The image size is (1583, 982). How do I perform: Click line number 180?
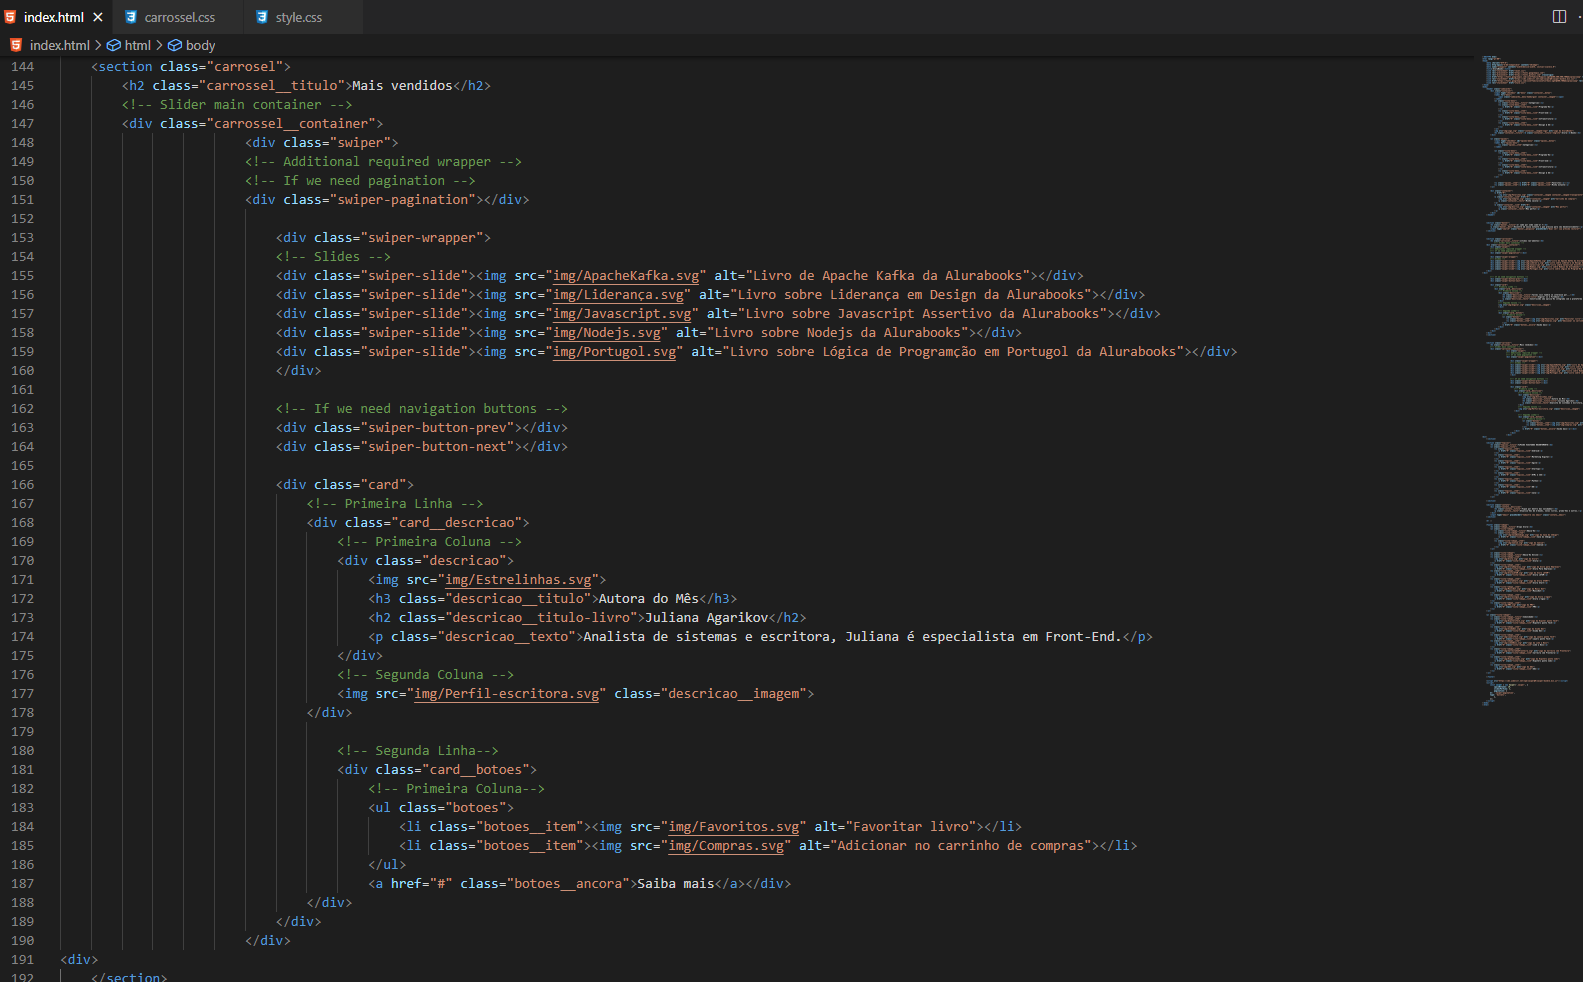[22, 751]
